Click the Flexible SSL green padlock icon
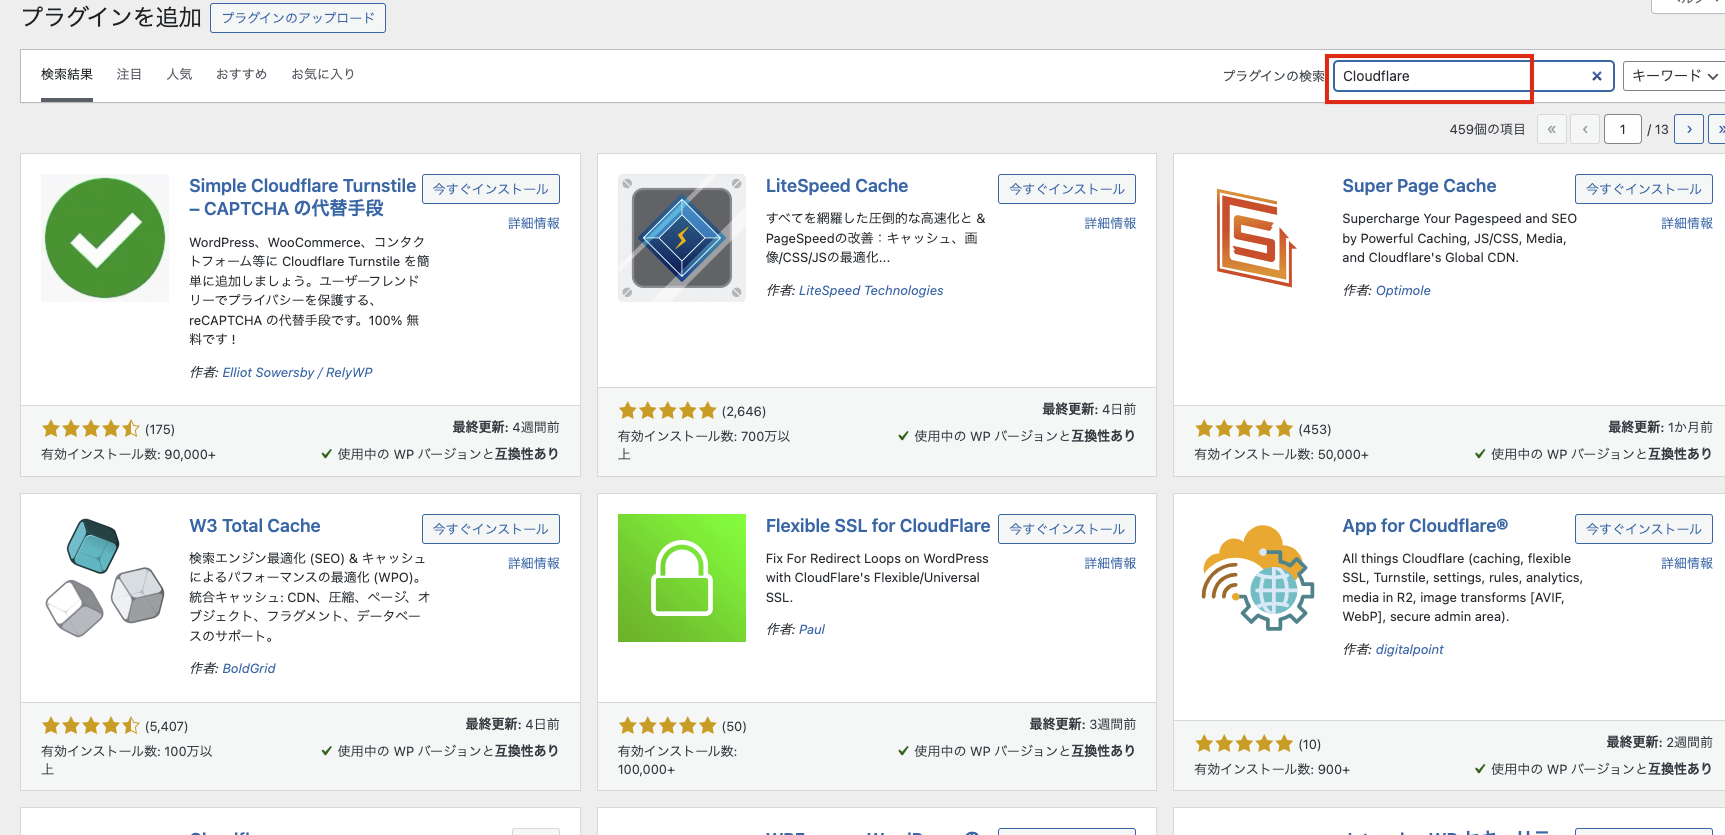 (x=682, y=578)
